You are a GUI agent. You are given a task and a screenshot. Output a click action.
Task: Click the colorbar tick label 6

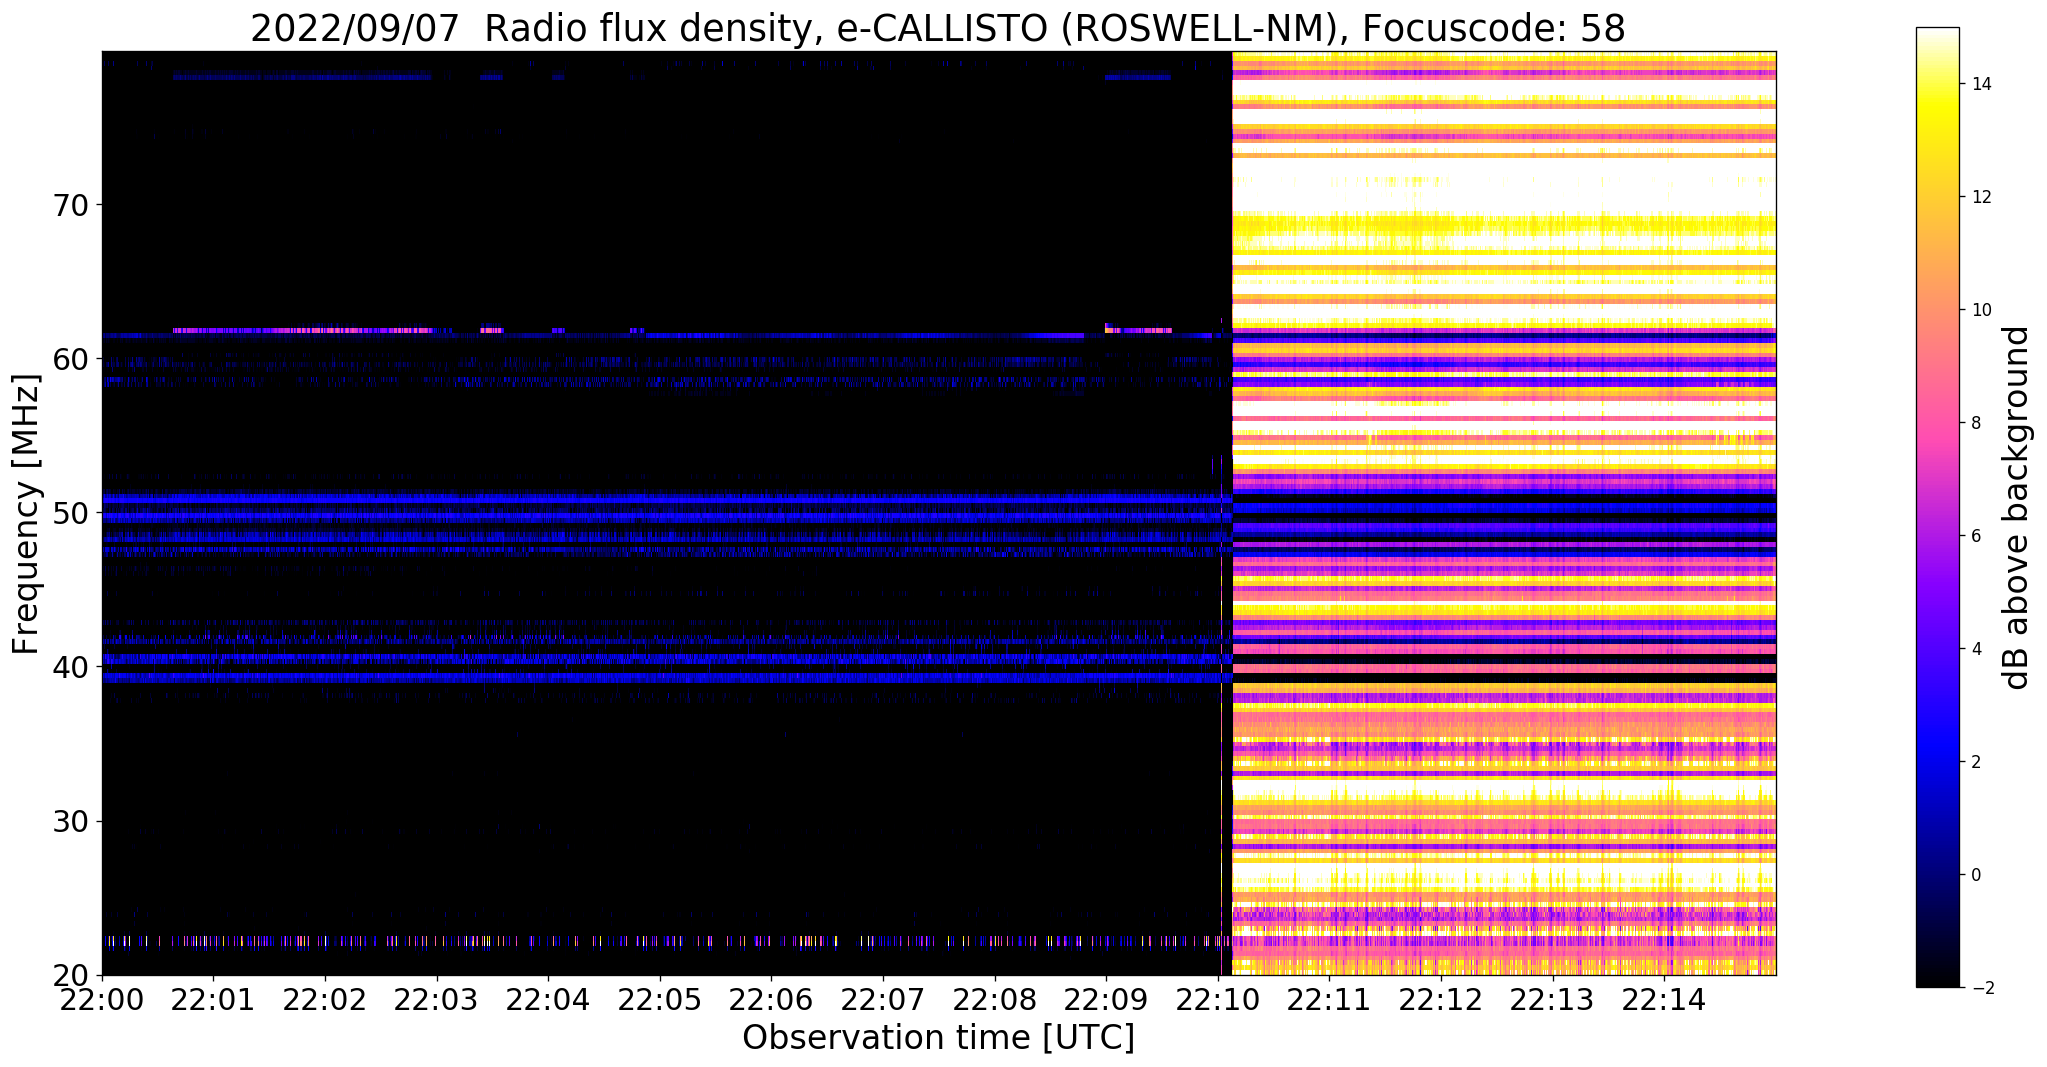coord(1974,536)
